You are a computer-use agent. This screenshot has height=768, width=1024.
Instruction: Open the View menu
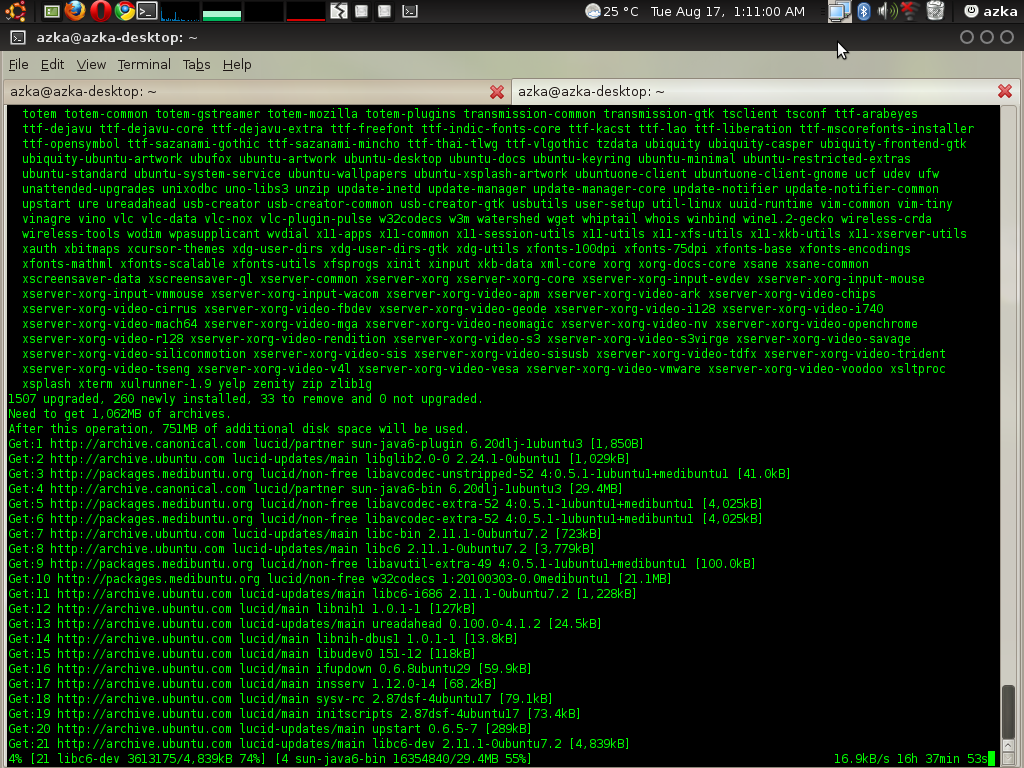point(91,65)
